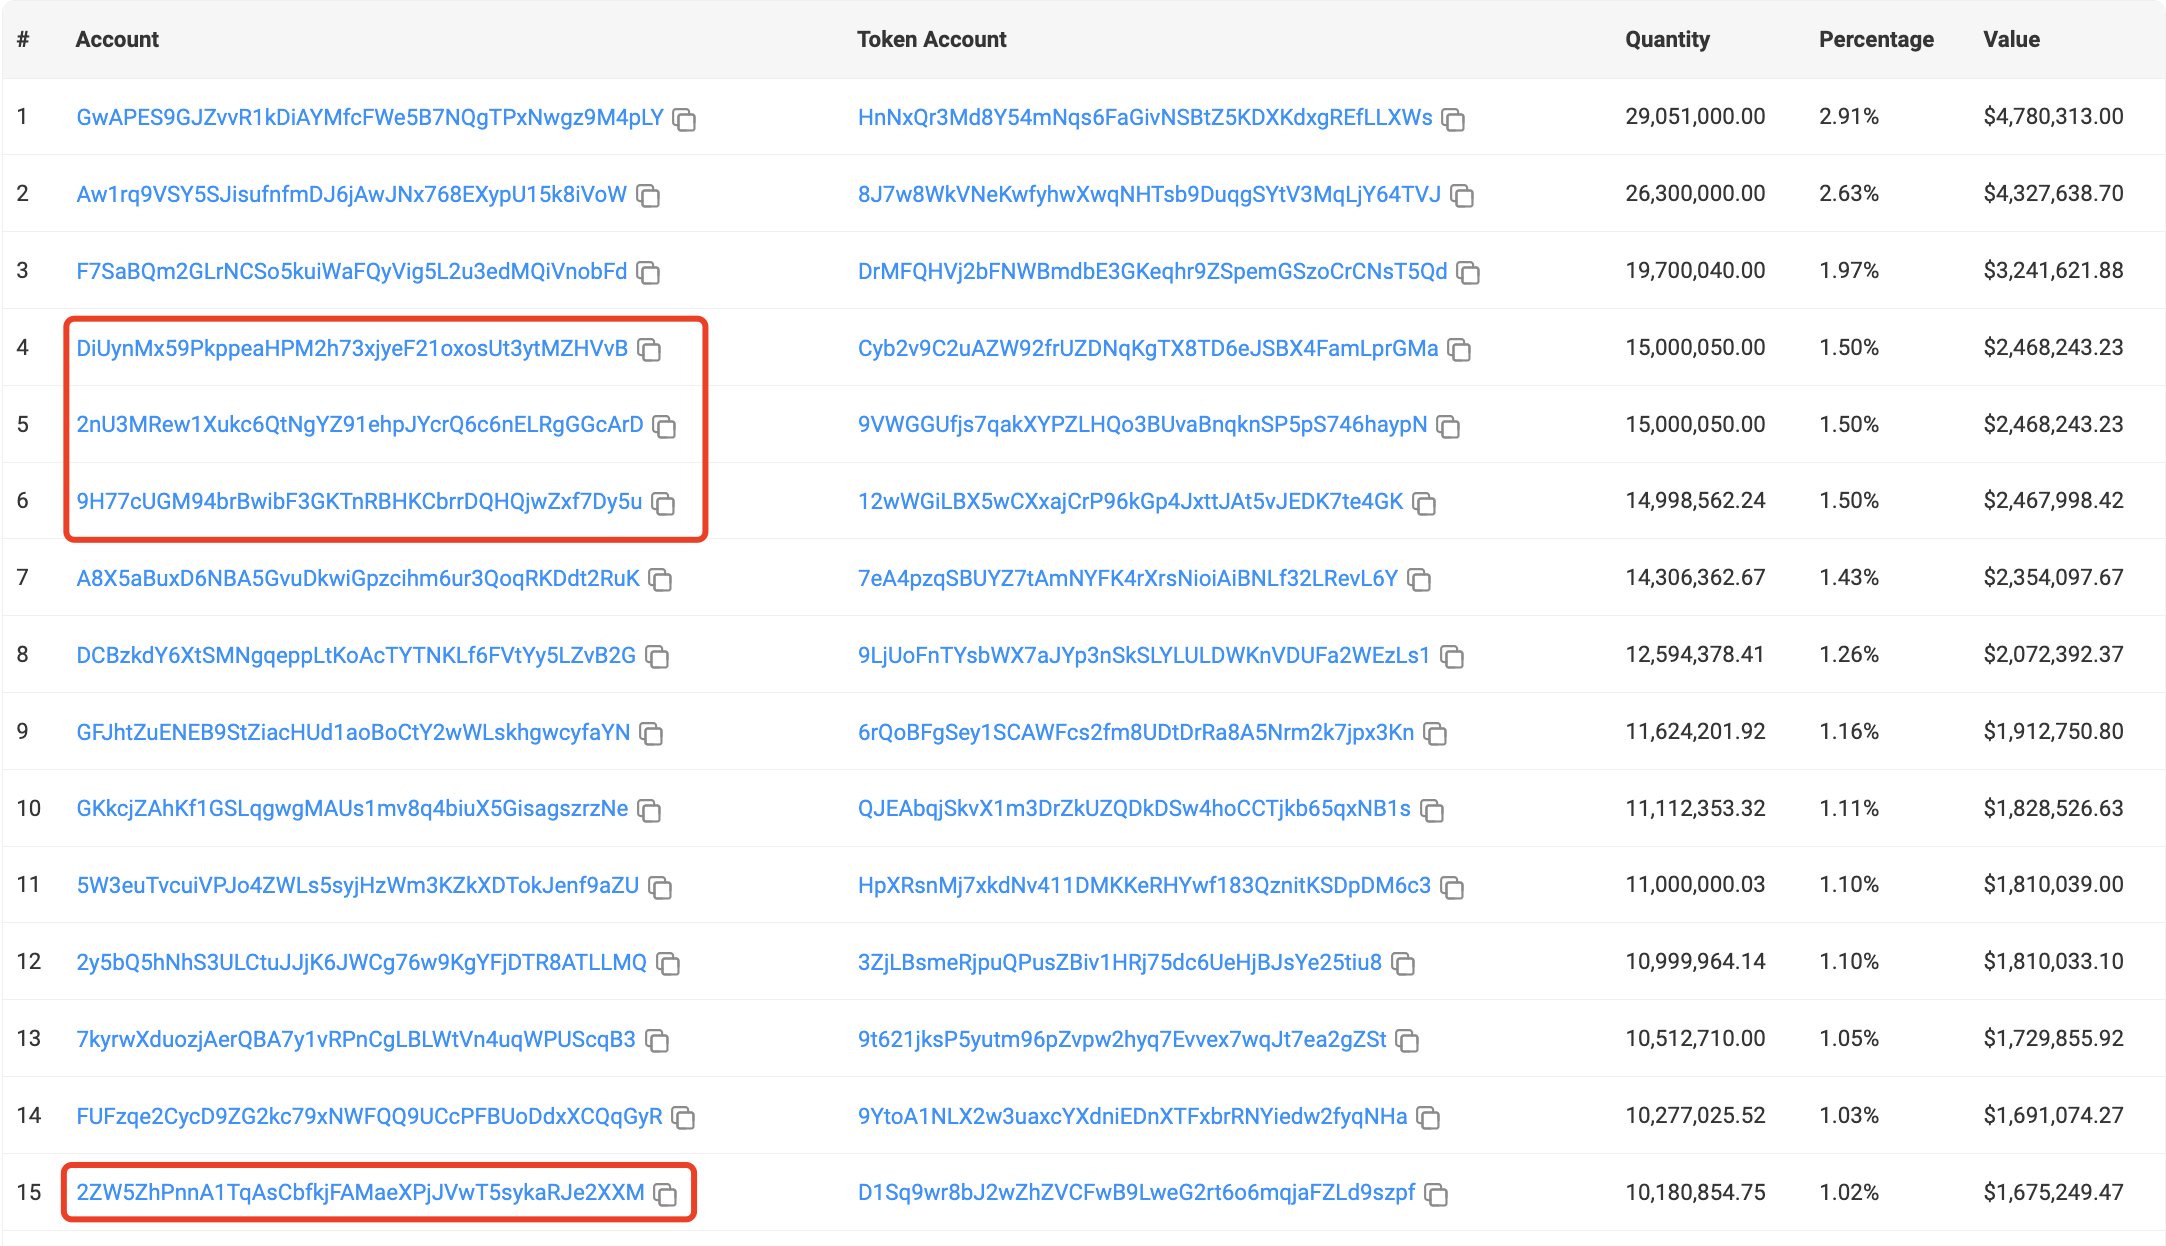The height and width of the screenshot is (1246, 2166).
Task: Open account F7SaBQm2GLrNCSo5kuiWaFQyVig5L2u3edMQiVnobFd
Action: pos(351,271)
